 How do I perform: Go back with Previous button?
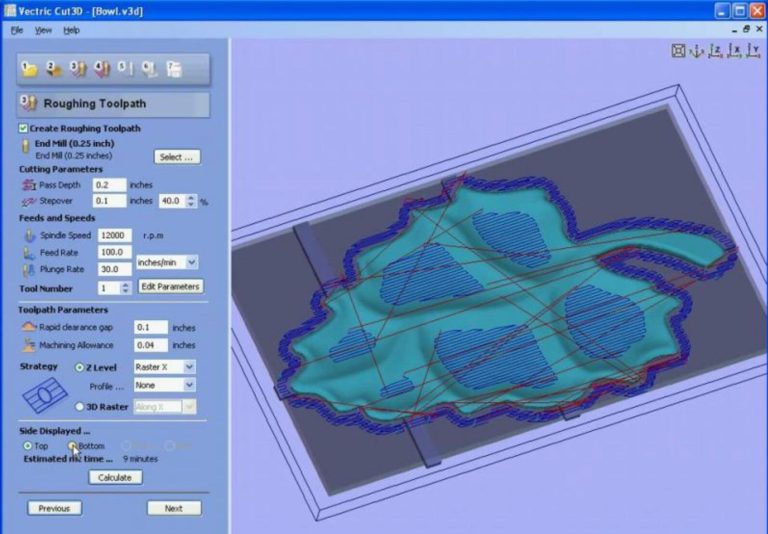coord(54,508)
